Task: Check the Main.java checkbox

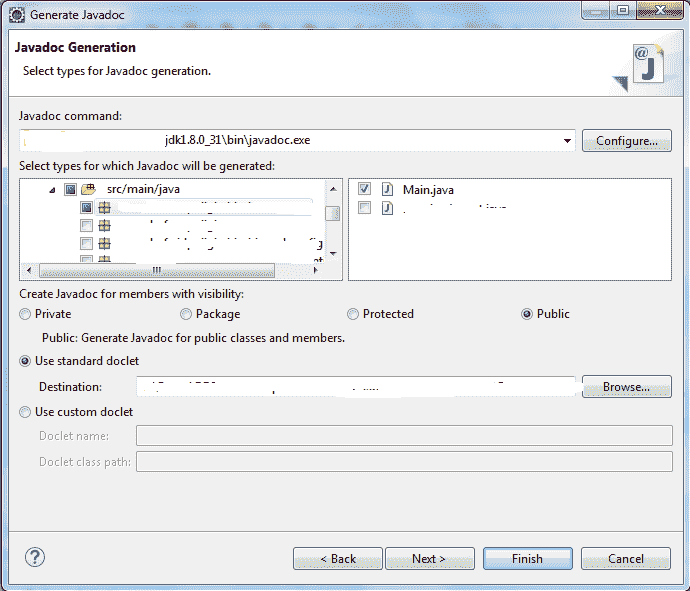Action: (x=364, y=189)
